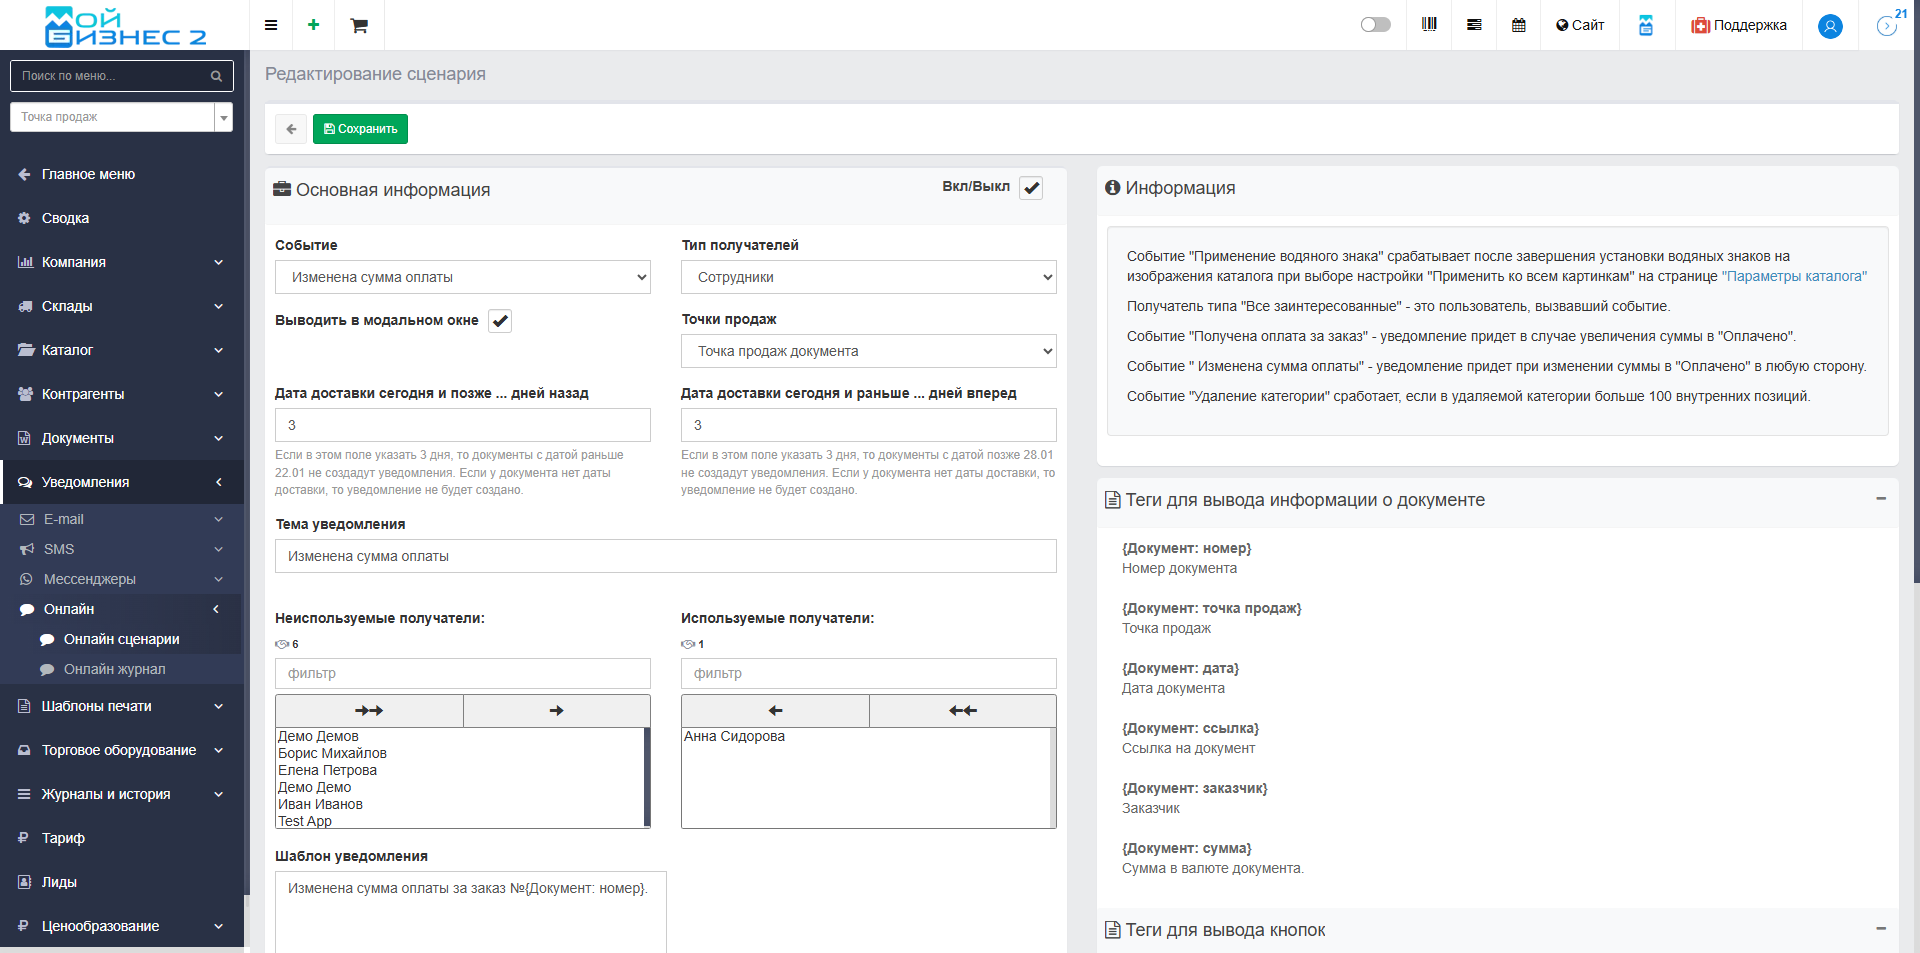1920x953 pixels.
Task: Move all recipients right with double arrow
Action: pos(369,711)
